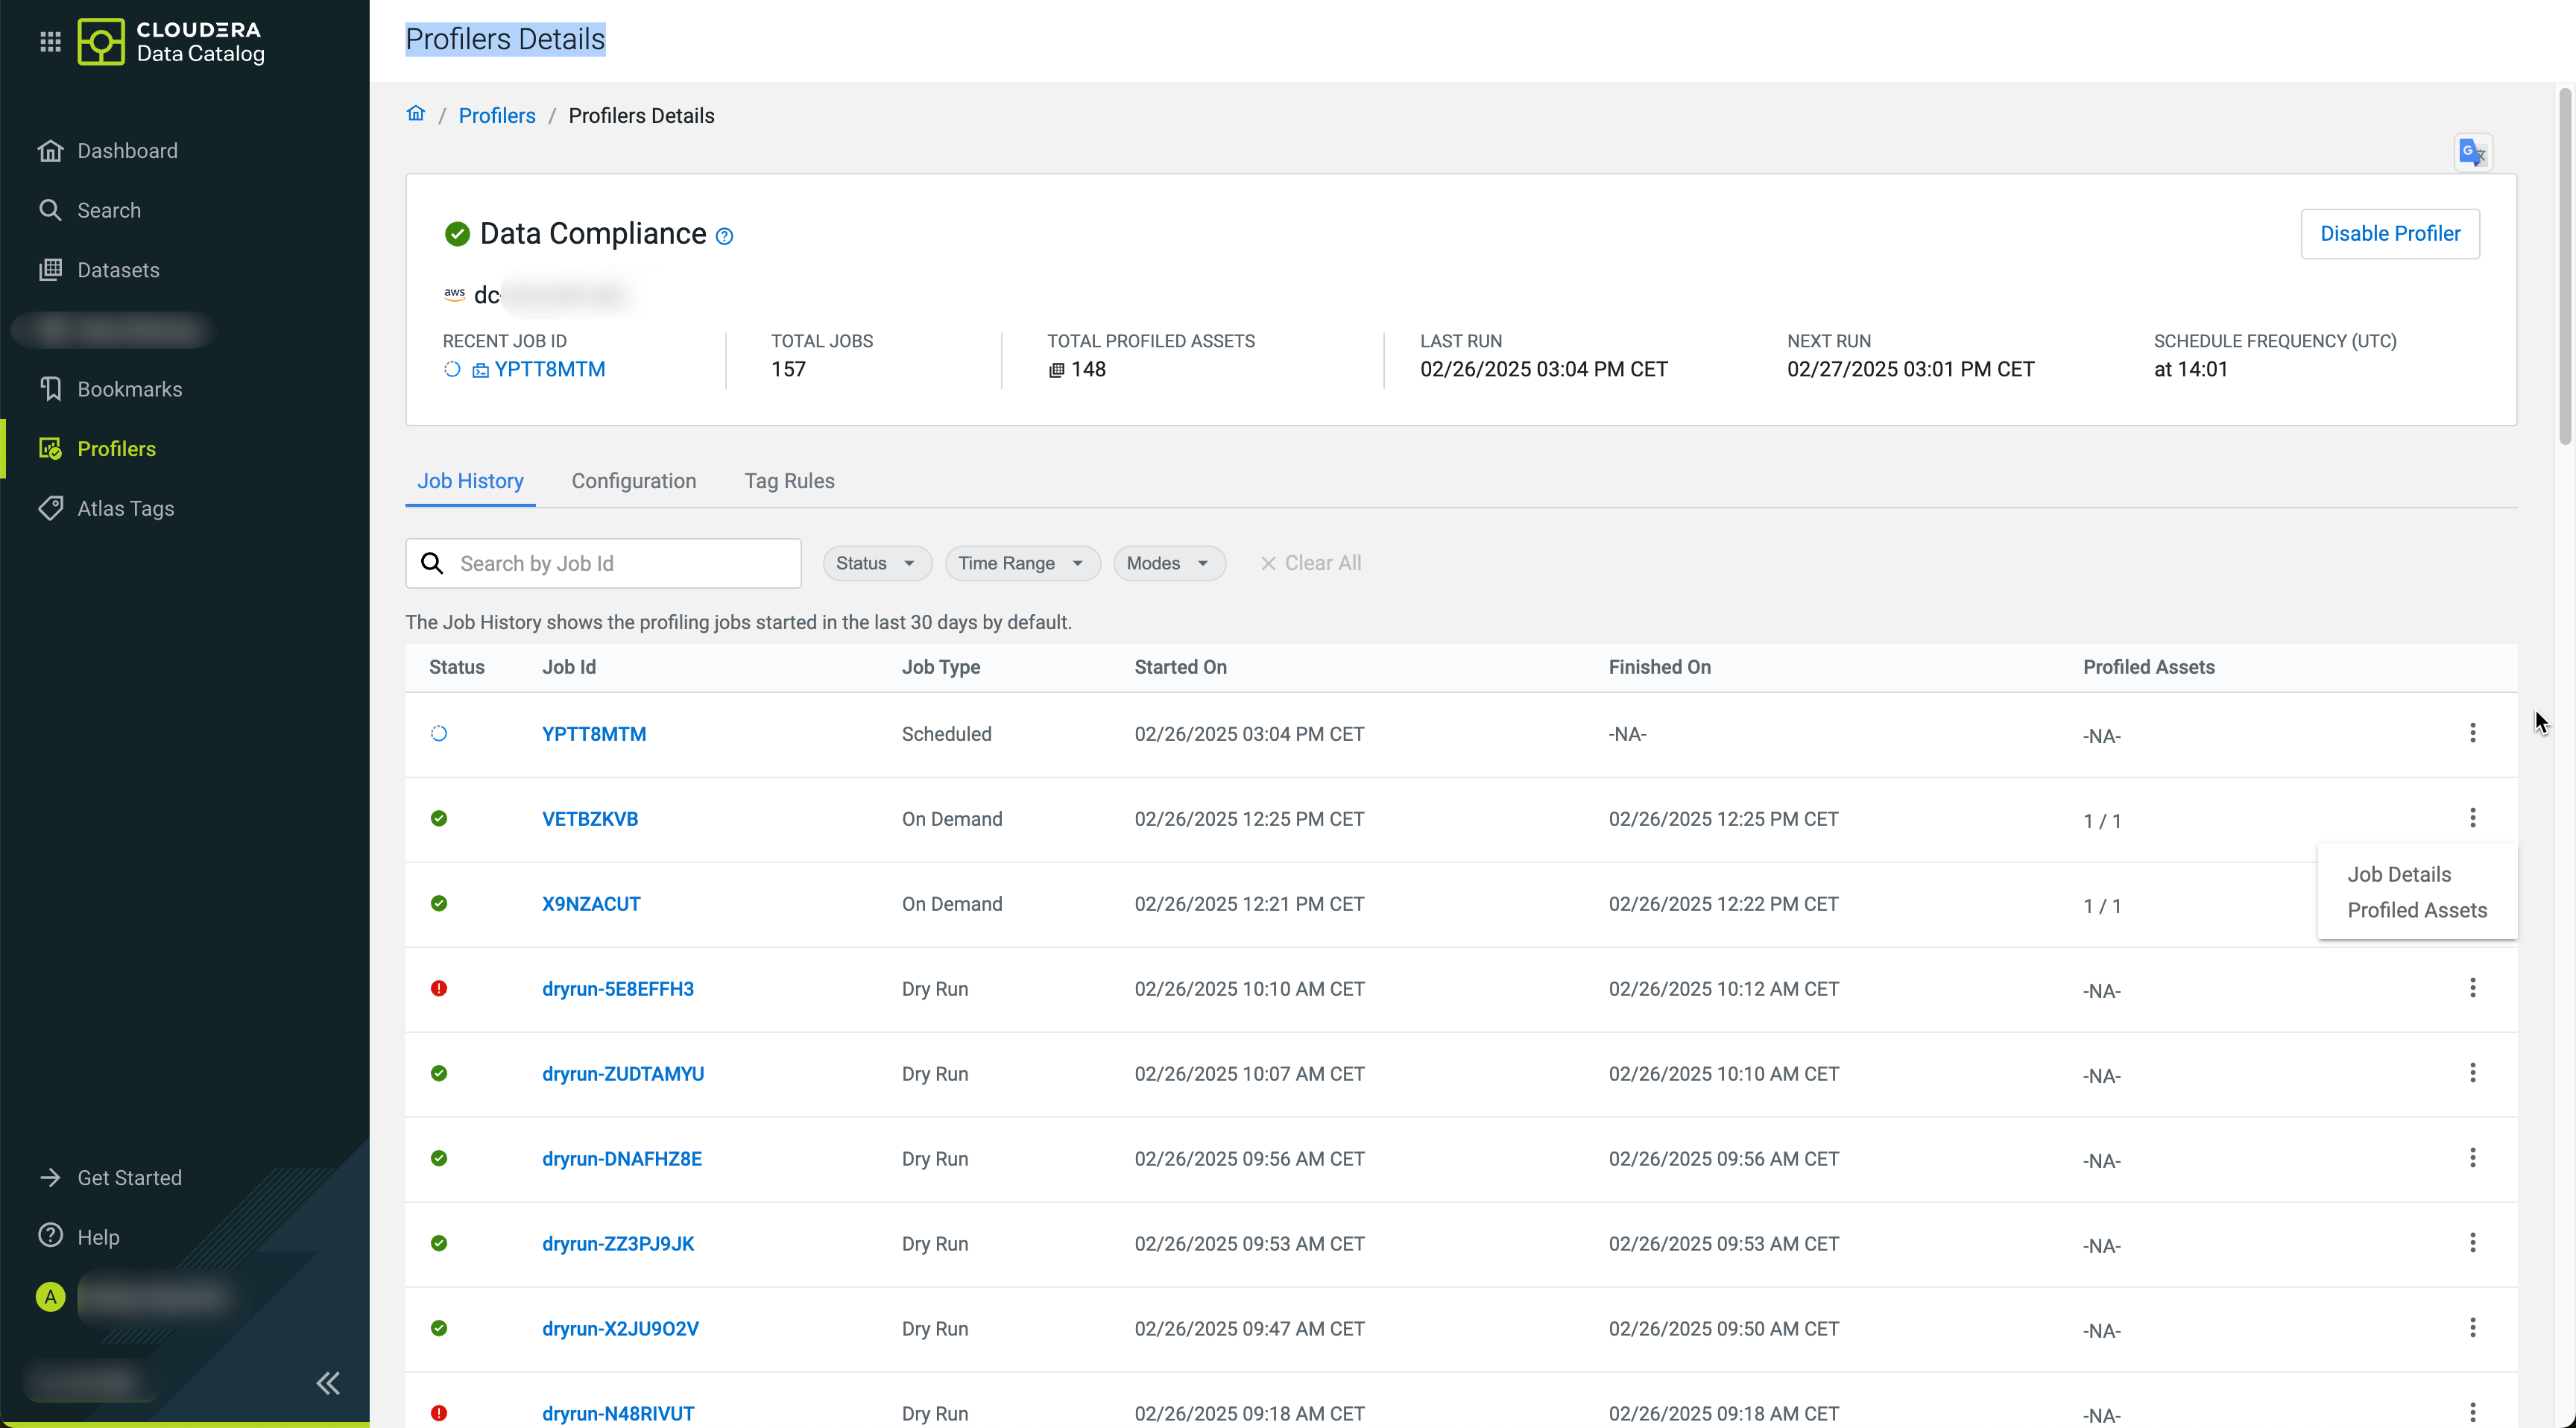Click the Data Compliance help icon
This screenshot has width=2576, height=1428.
click(x=725, y=236)
